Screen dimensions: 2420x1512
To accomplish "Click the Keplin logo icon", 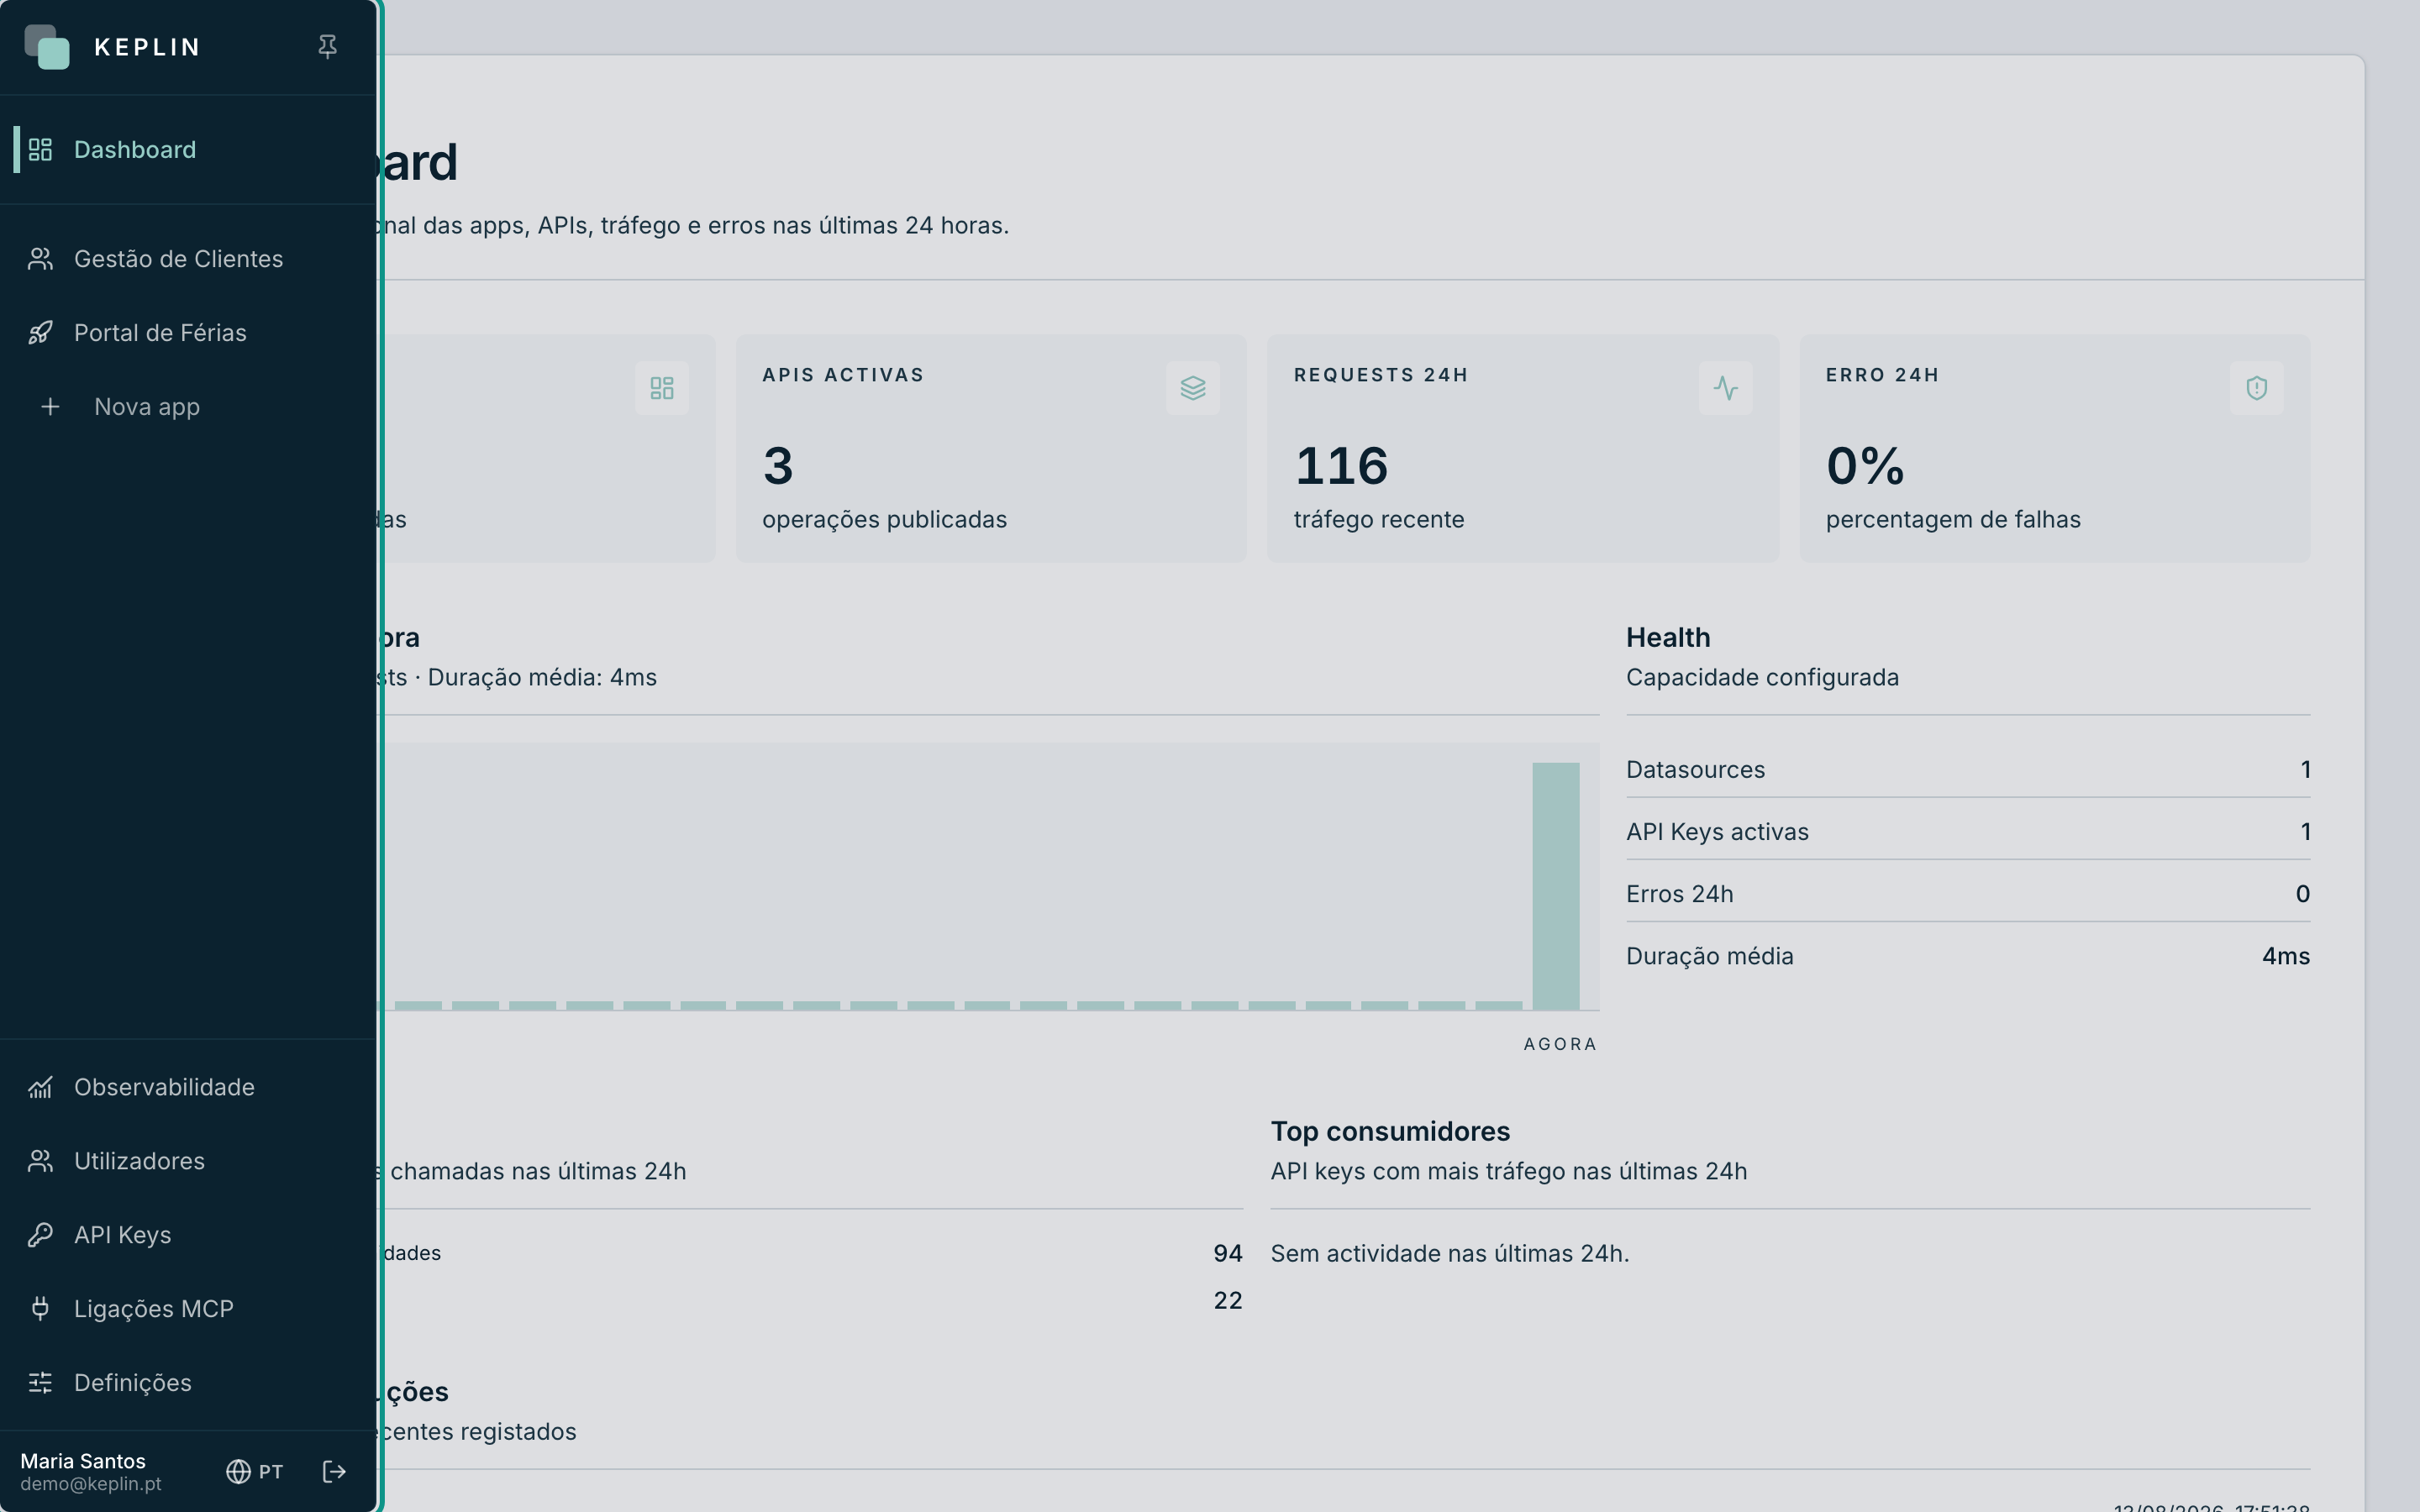I will pyautogui.click(x=47, y=47).
